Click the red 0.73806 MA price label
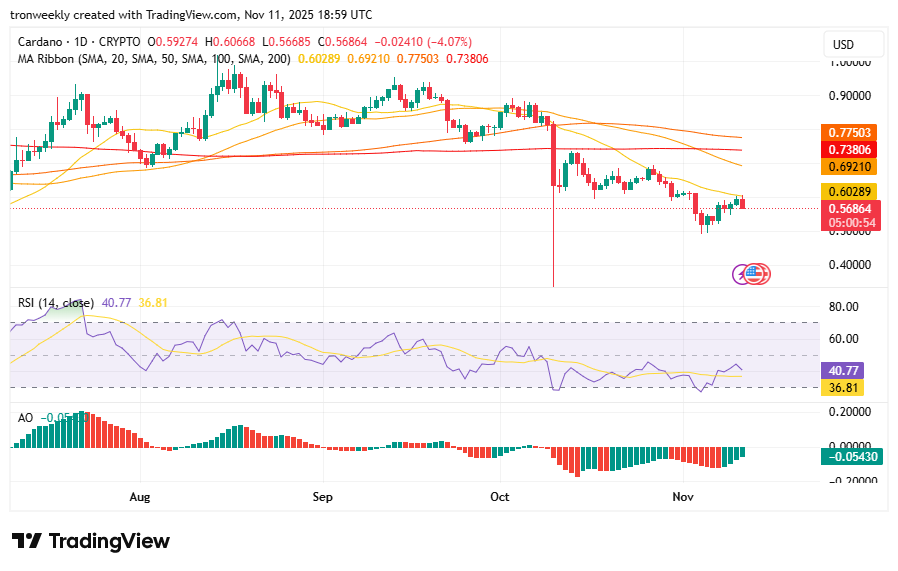 point(849,149)
